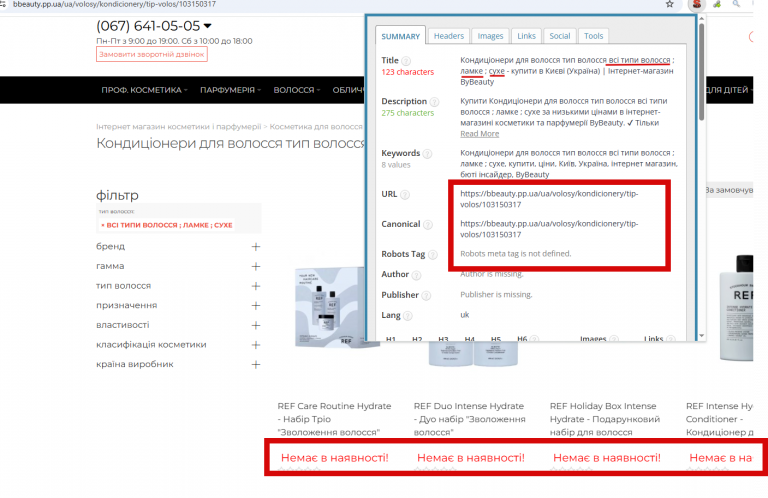
Task: Click REF Care Routine product image
Action: tap(330, 307)
